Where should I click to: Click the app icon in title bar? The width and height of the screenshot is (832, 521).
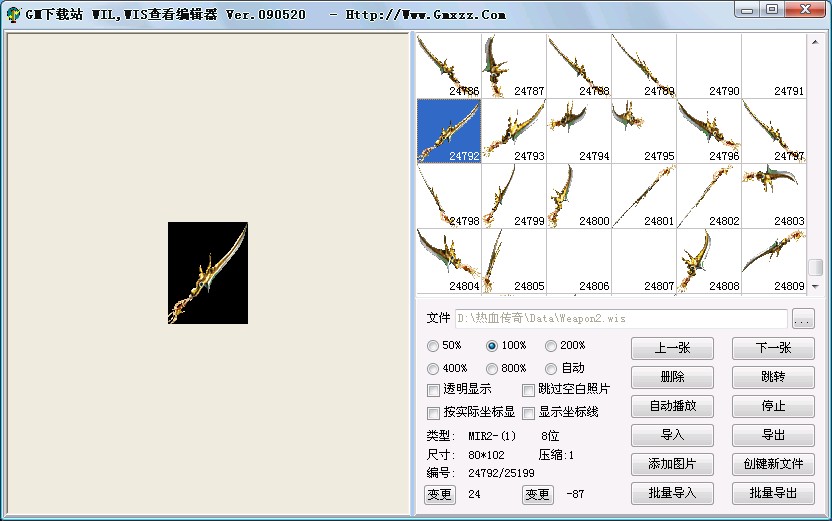(x=14, y=15)
